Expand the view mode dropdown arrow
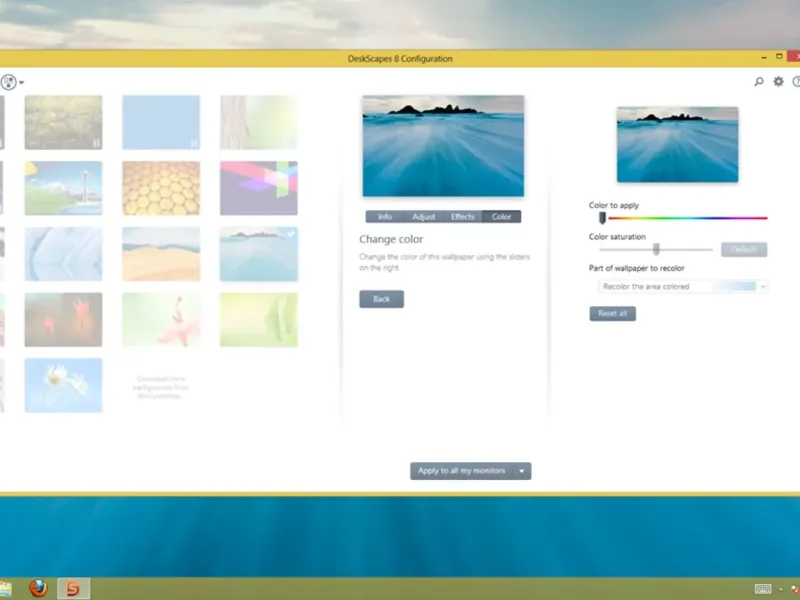The height and width of the screenshot is (600, 800). click(21, 83)
